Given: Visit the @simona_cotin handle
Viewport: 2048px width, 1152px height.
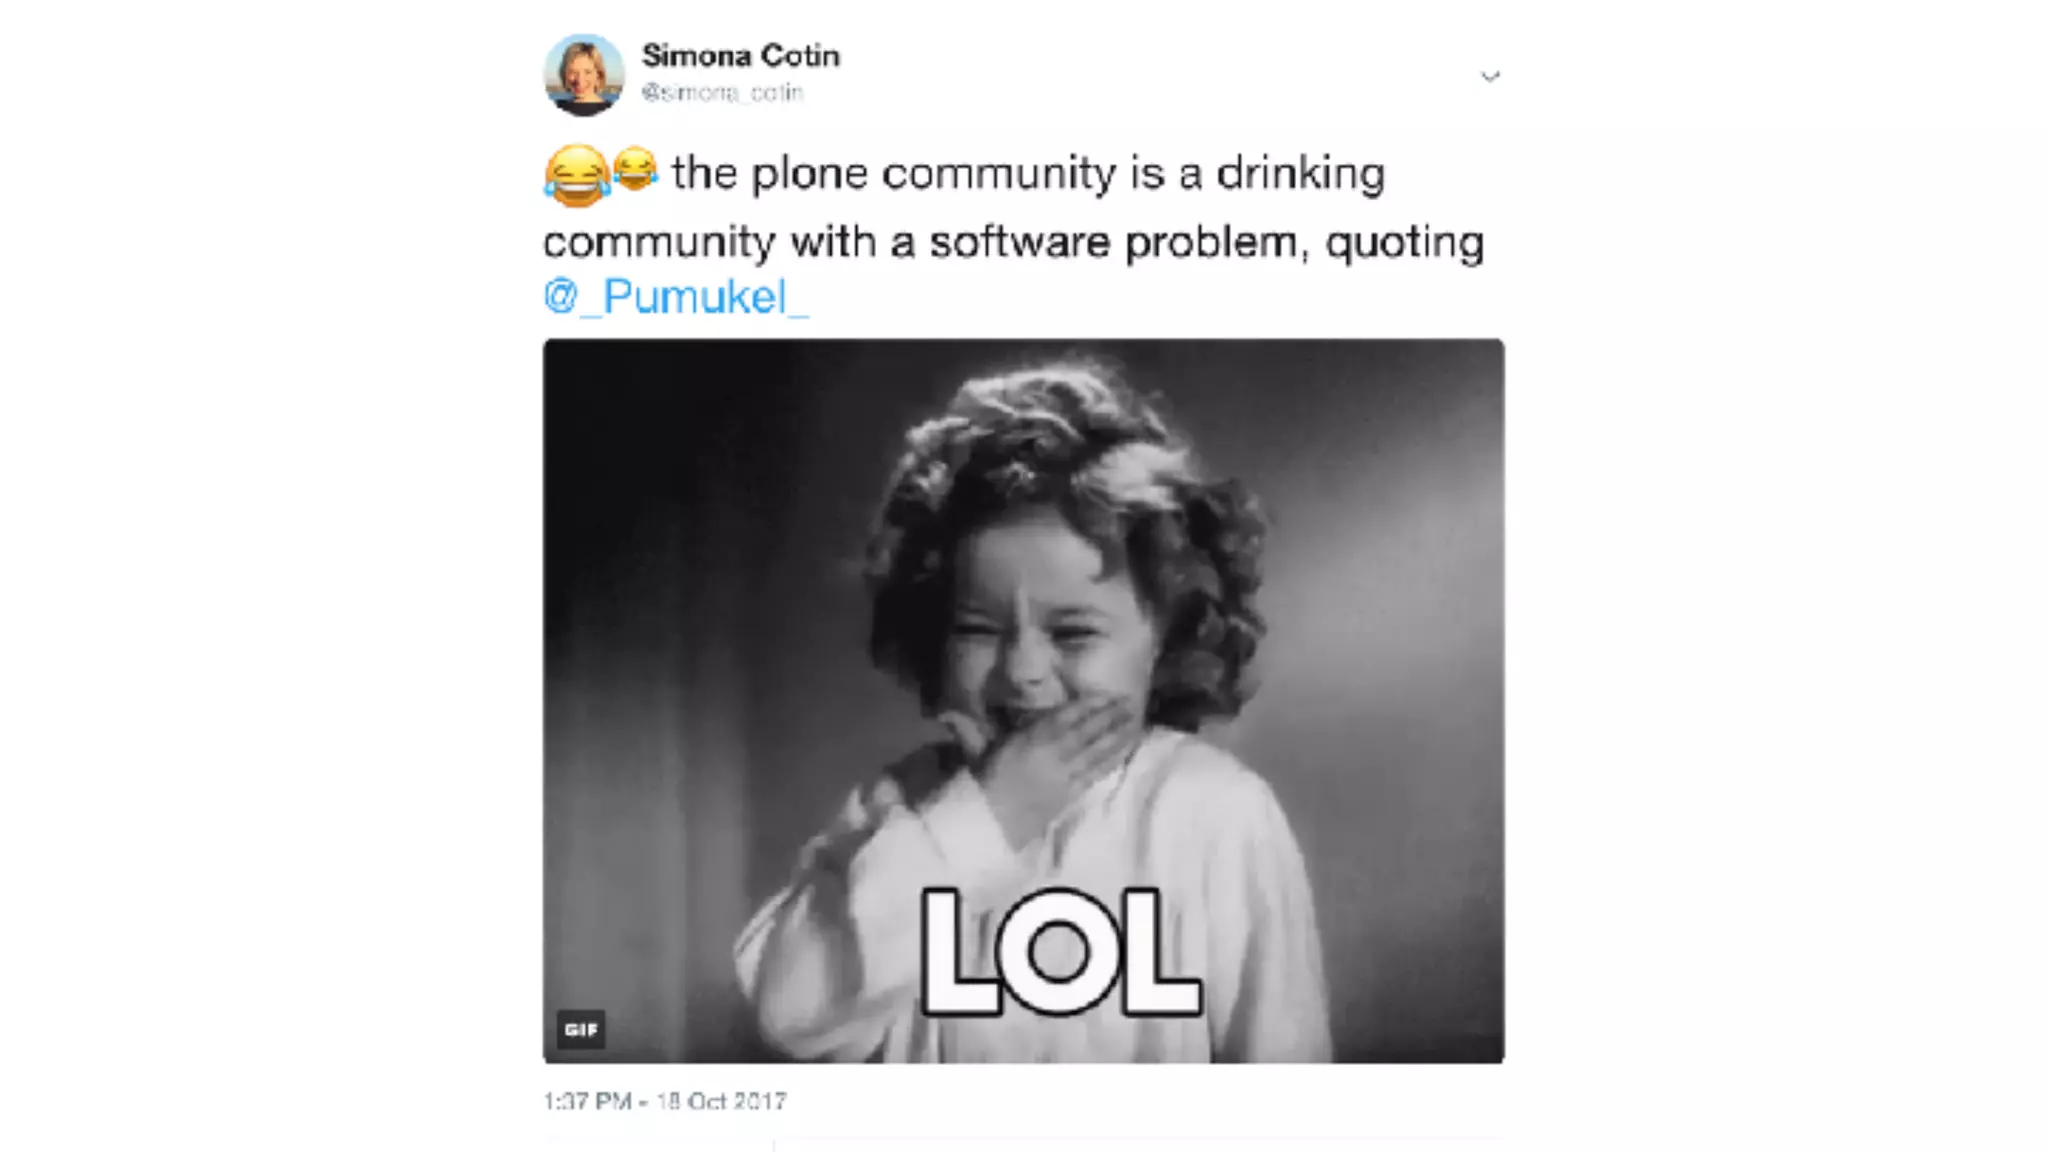Looking at the screenshot, I should tap(722, 92).
